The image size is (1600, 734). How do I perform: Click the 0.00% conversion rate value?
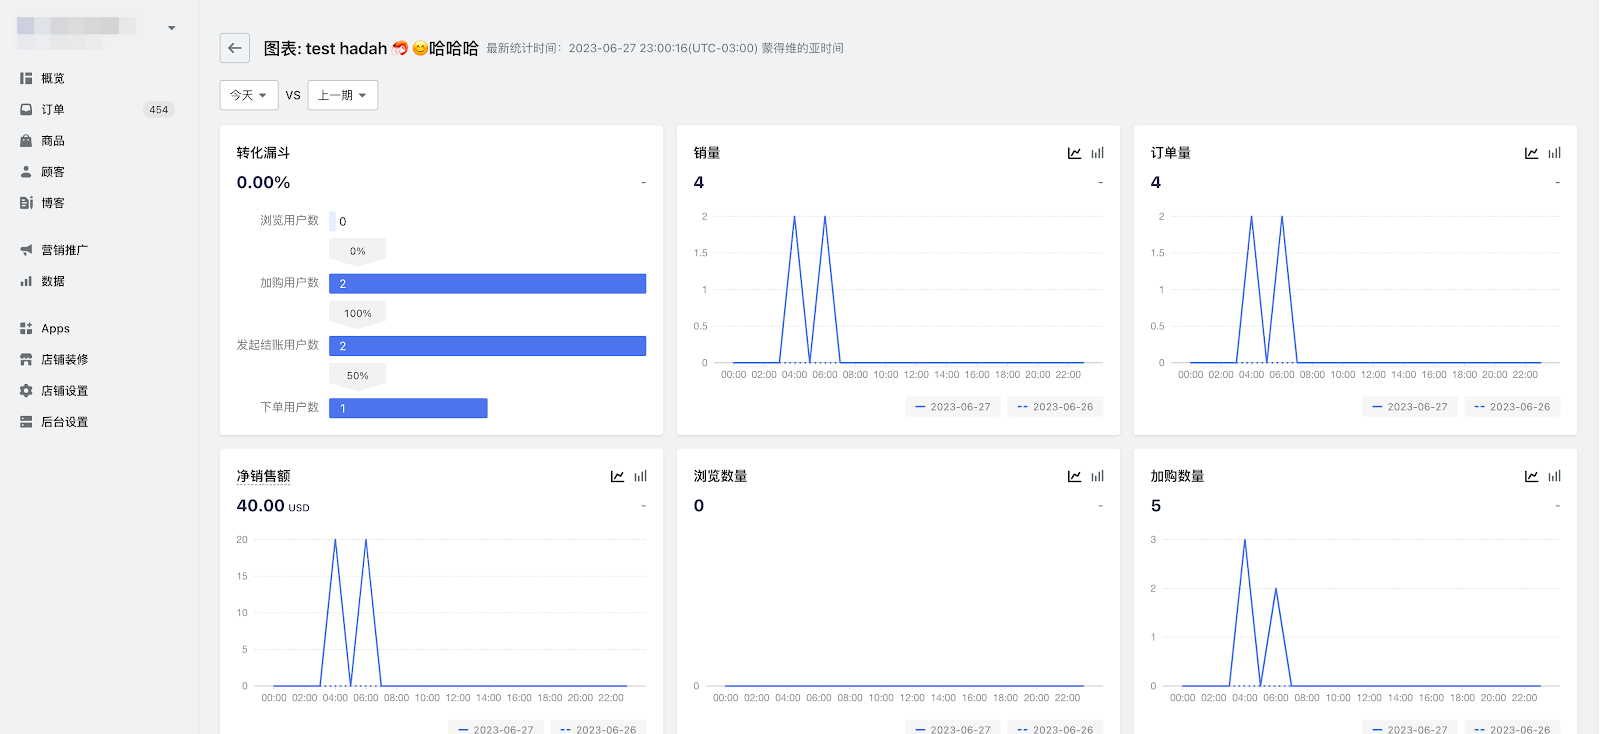263,182
